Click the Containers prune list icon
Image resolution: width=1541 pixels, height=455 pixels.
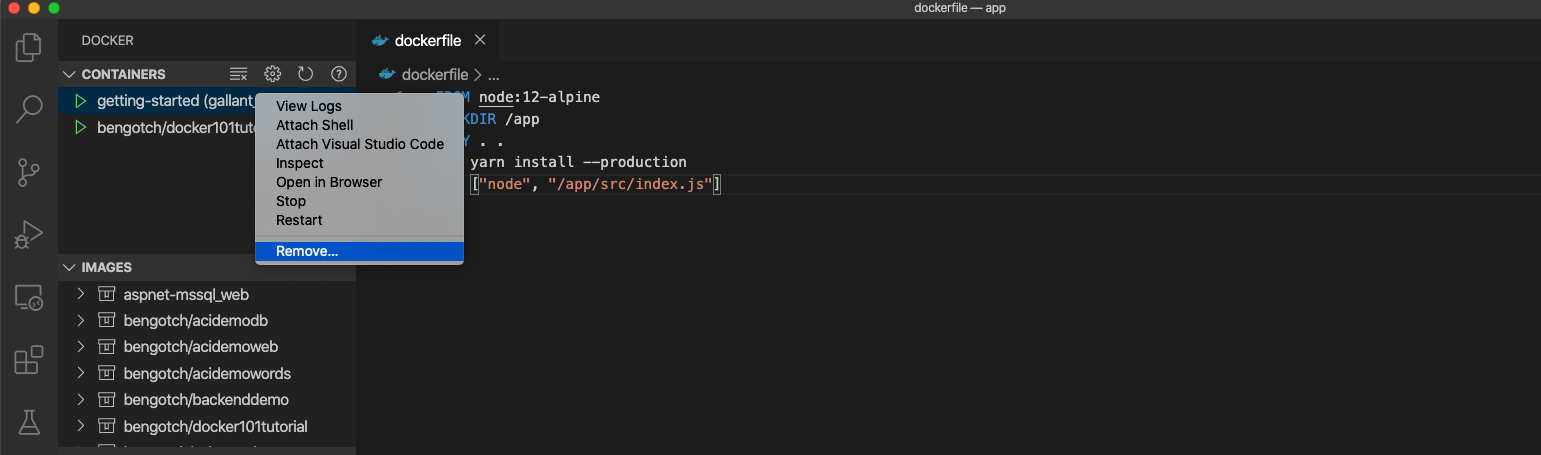tap(238, 74)
